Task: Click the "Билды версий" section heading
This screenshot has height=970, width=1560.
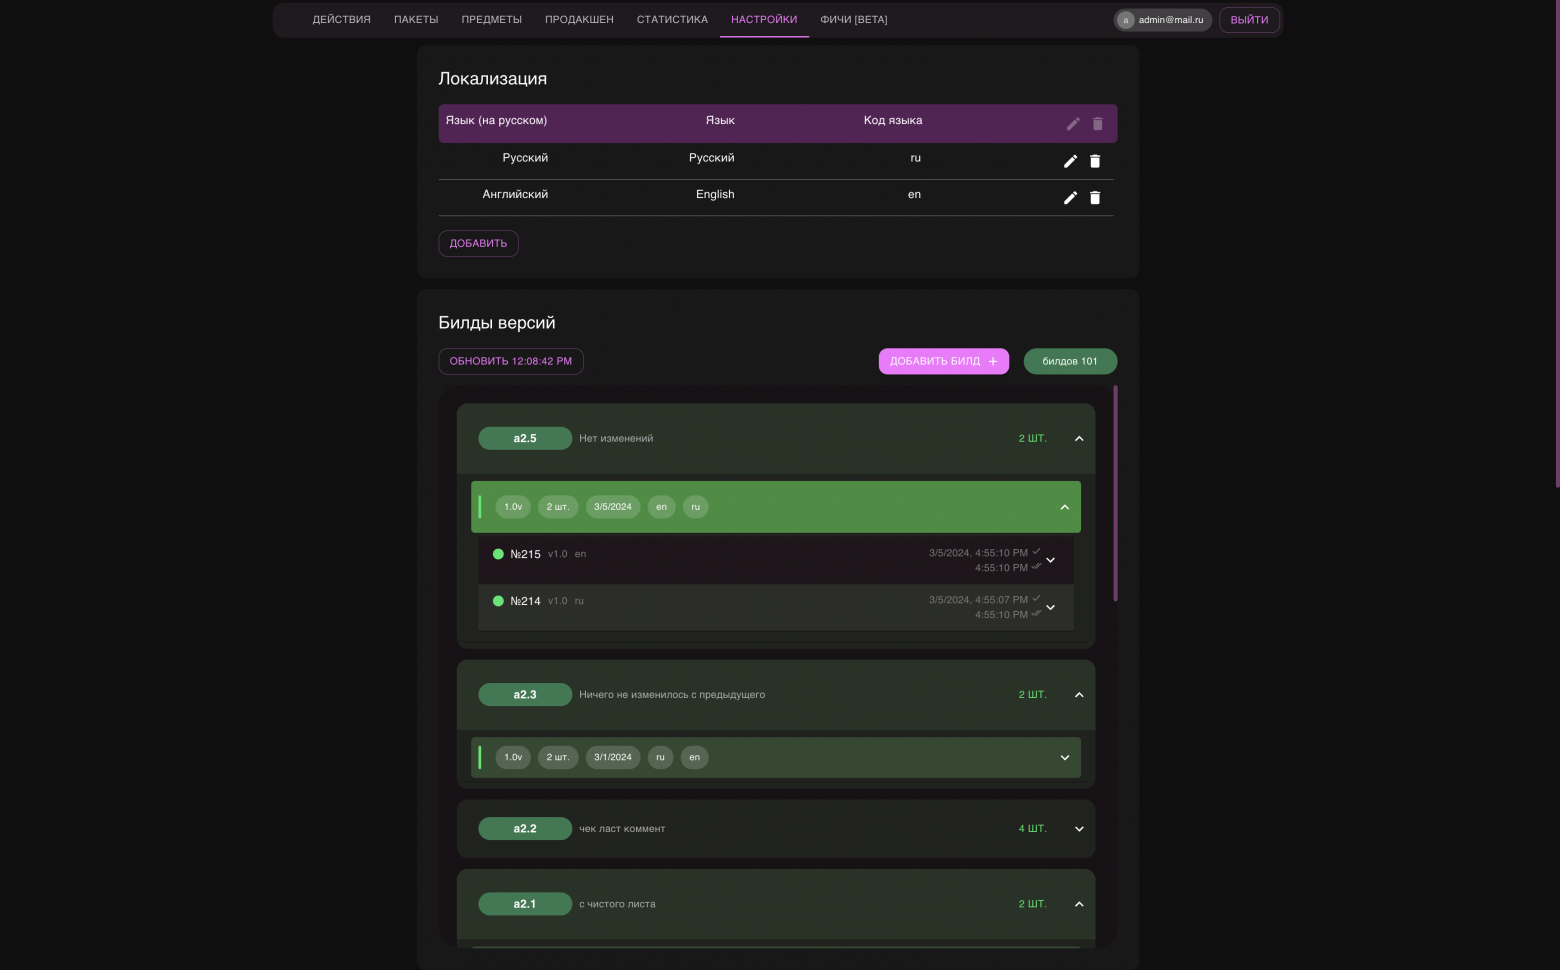Action: [497, 323]
